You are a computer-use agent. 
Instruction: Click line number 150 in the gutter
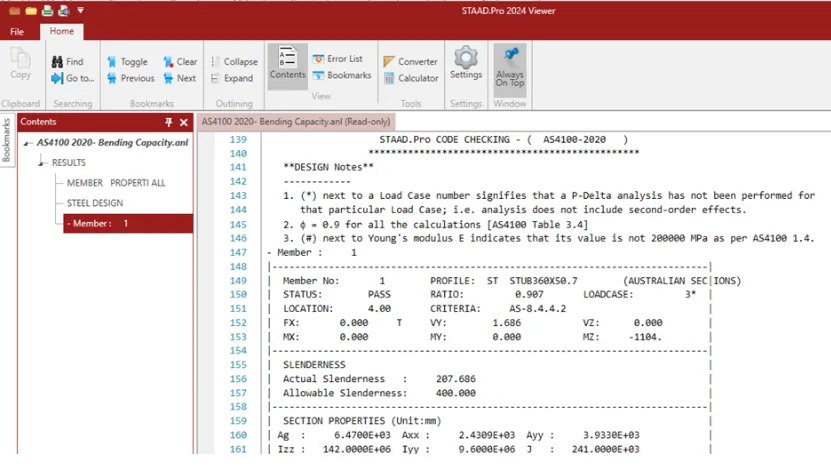pos(238,294)
